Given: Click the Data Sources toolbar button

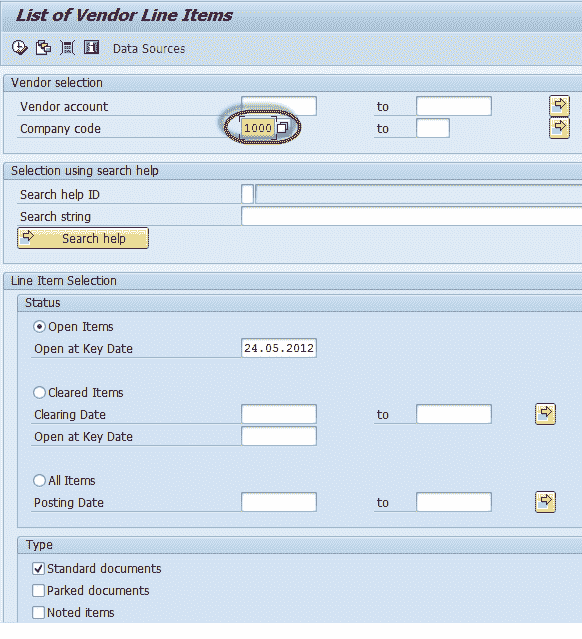Looking at the screenshot, I should [149, 49].
